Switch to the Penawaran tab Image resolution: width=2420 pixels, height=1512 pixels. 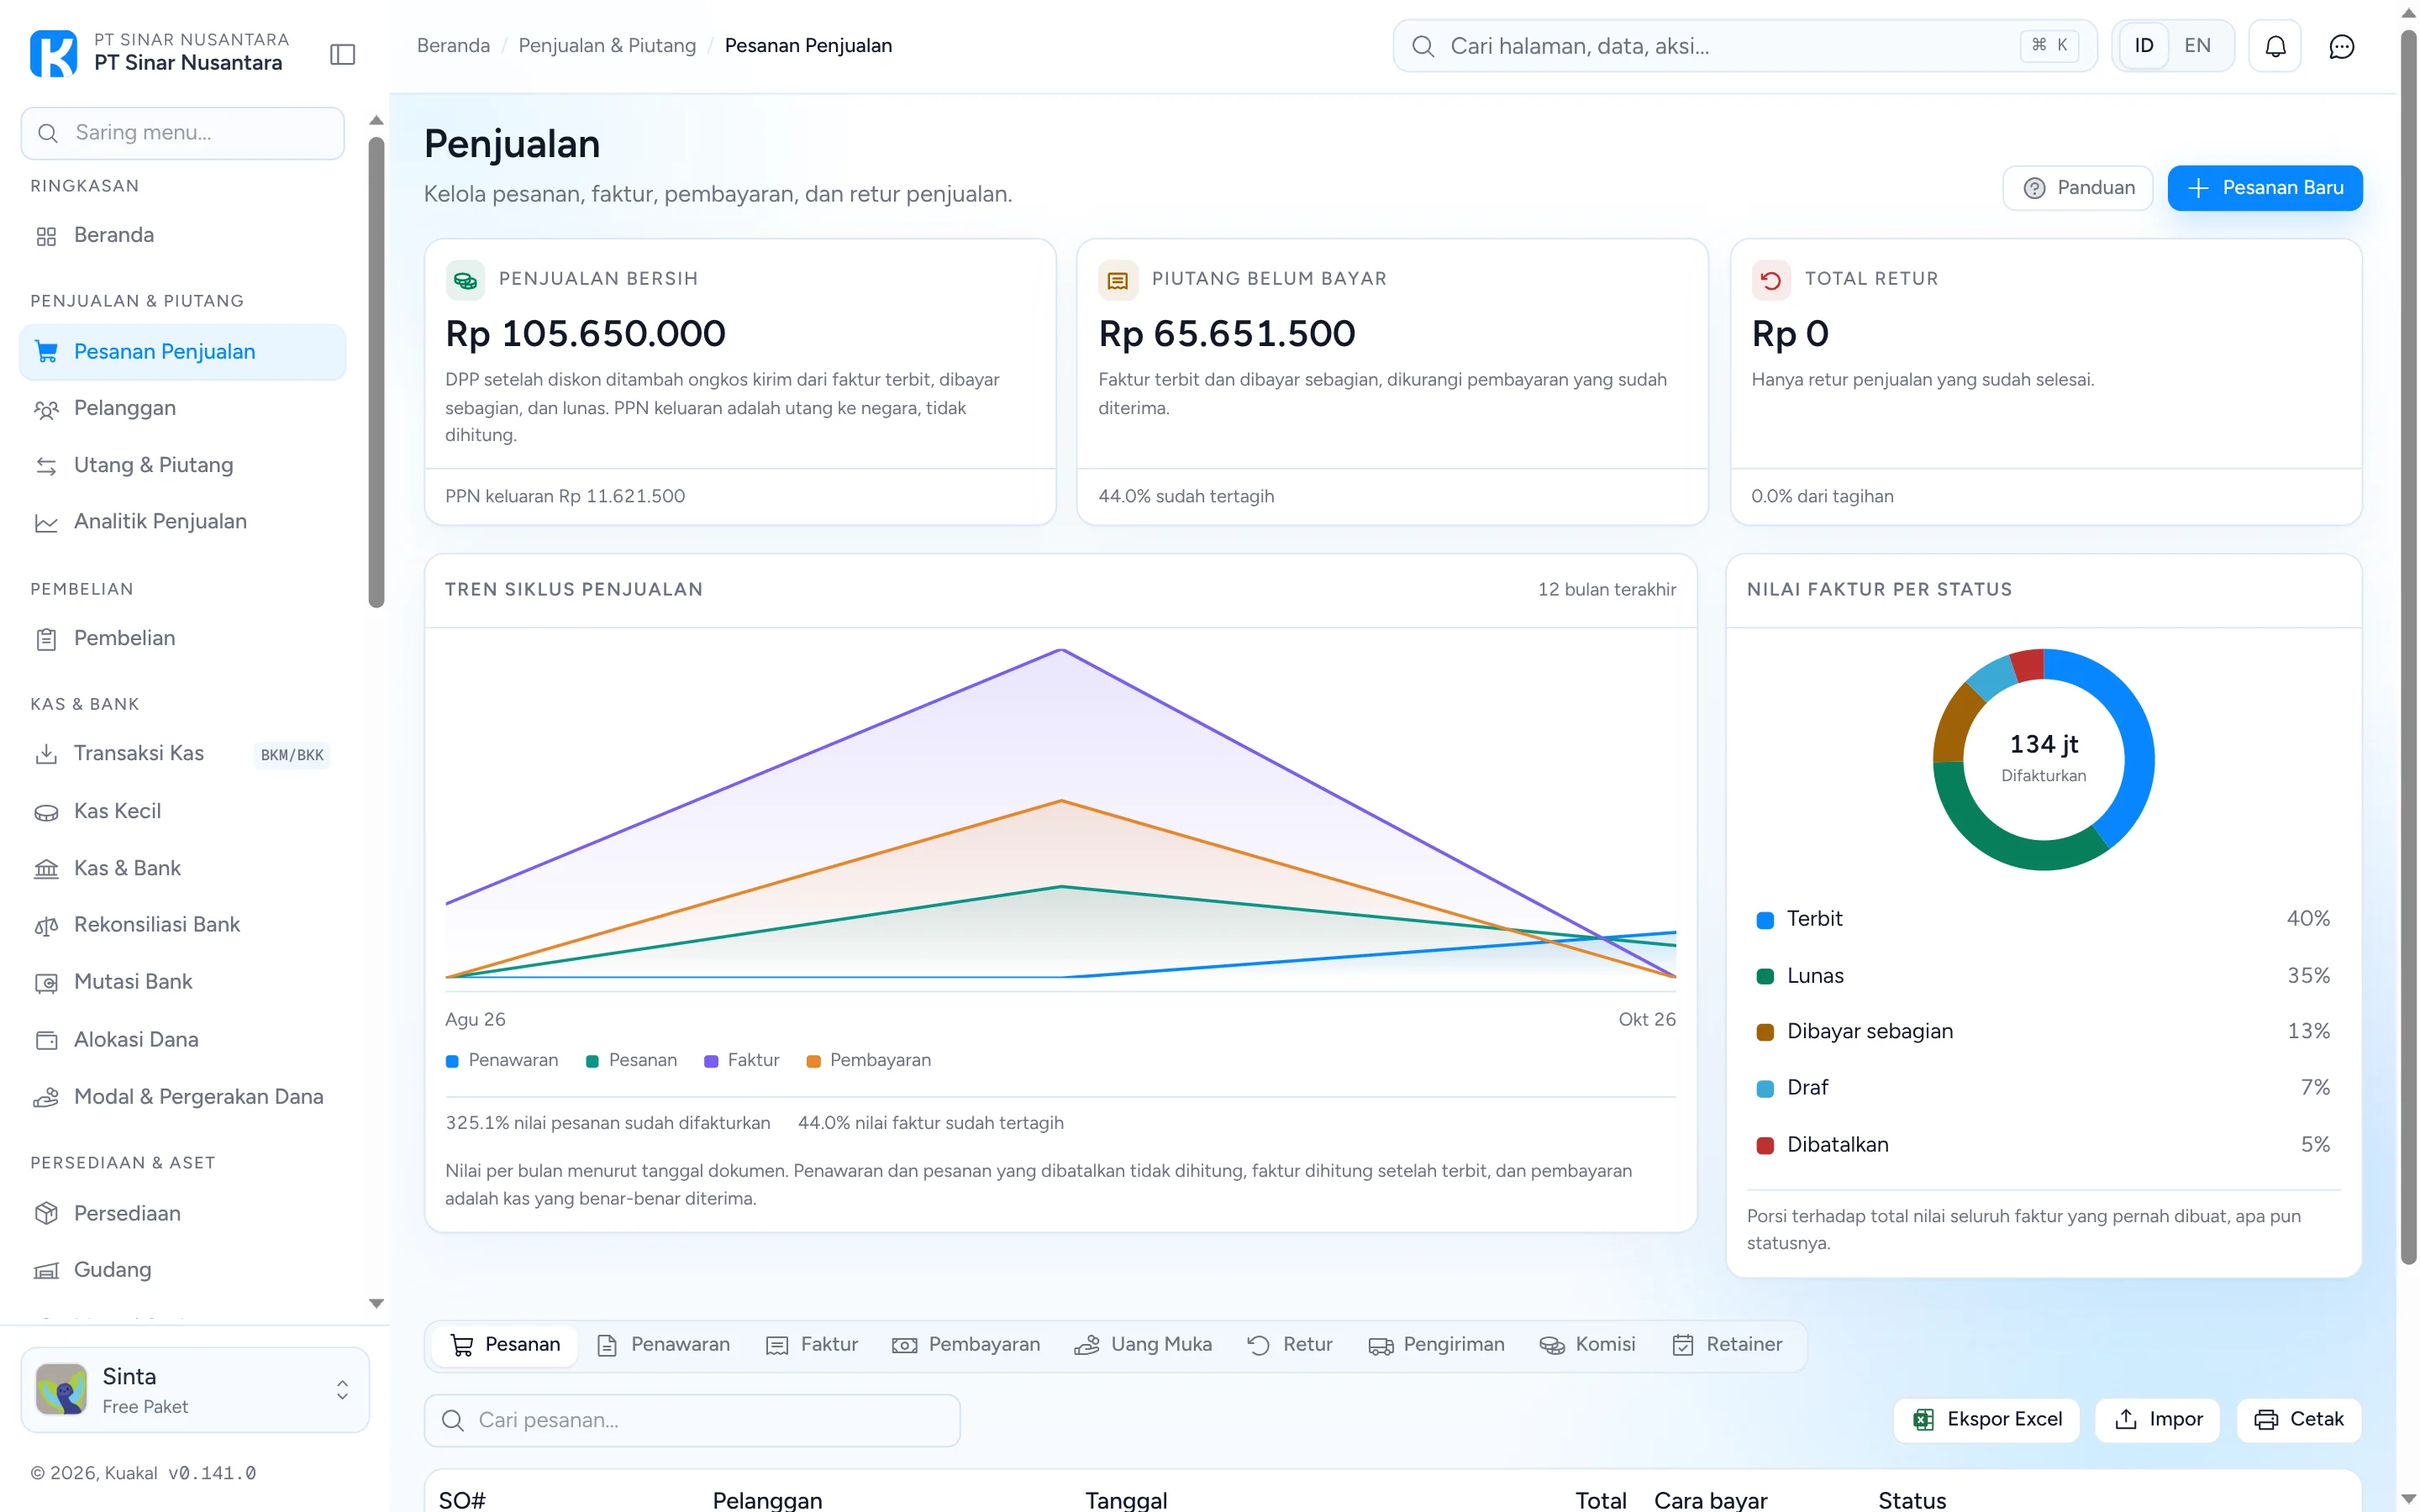[x=664, y=1346]
